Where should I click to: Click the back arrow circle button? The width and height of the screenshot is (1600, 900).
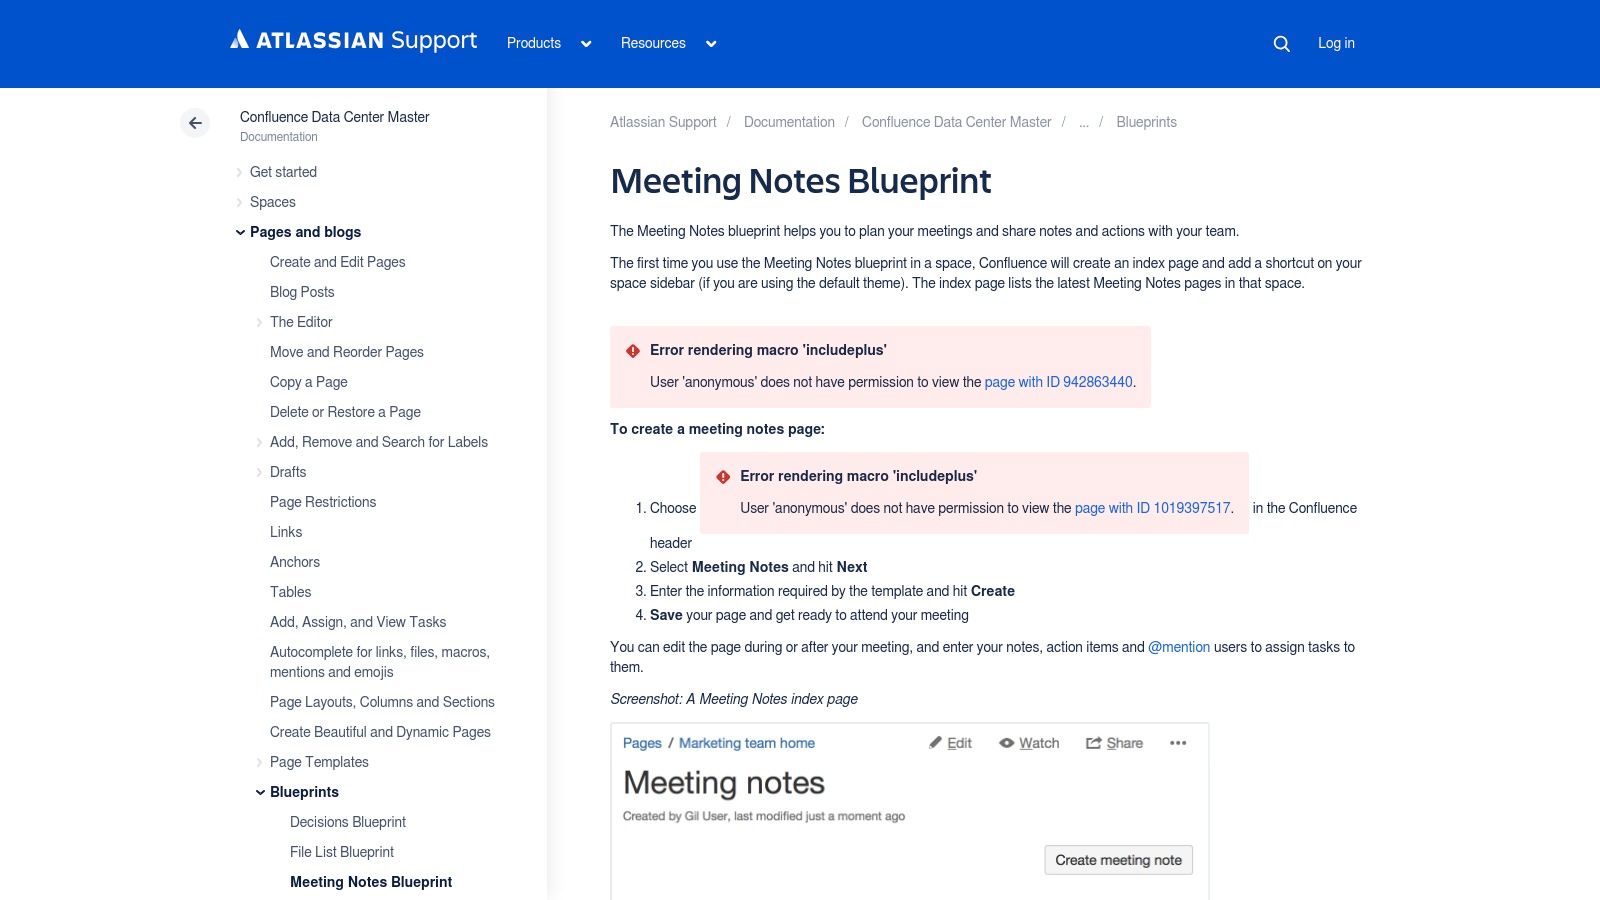pyautogui.click(x=195, y=123)
